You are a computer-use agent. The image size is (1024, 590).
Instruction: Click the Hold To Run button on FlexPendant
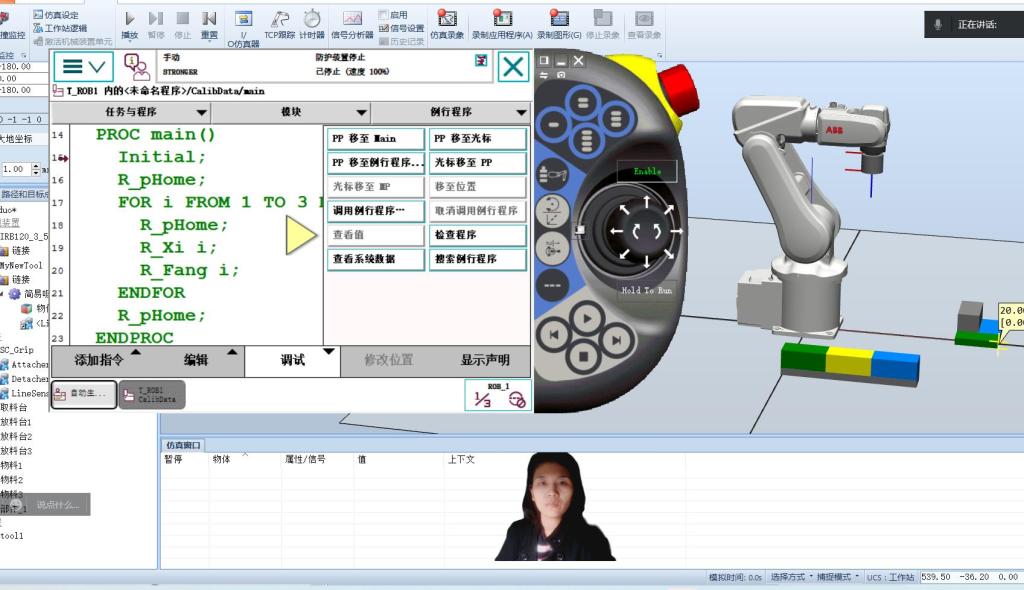pyautogui.click(x=646, y=290)
